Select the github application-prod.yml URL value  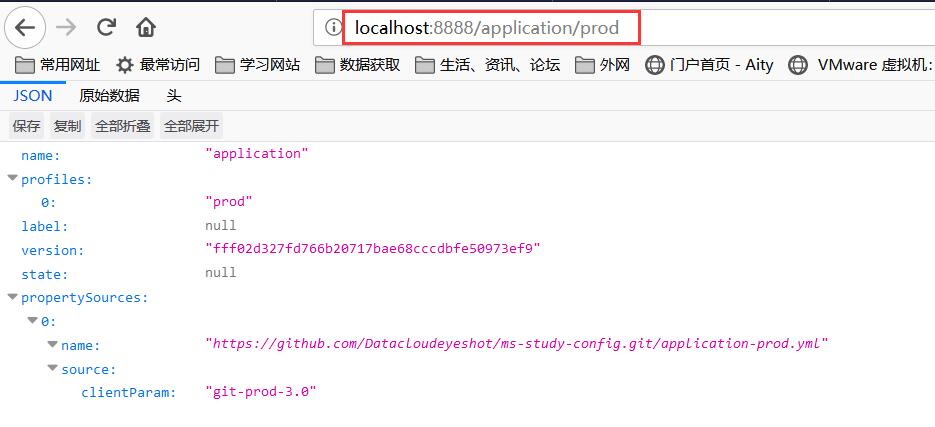click(x=517, y=344)
